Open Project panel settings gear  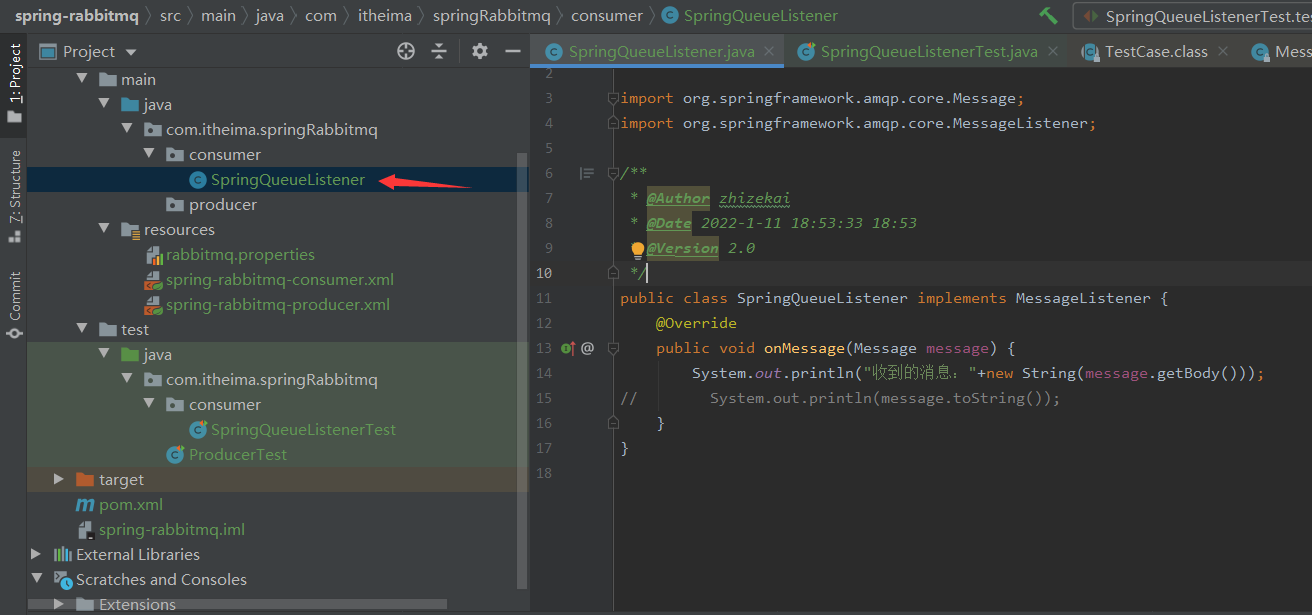coord(480,51)
